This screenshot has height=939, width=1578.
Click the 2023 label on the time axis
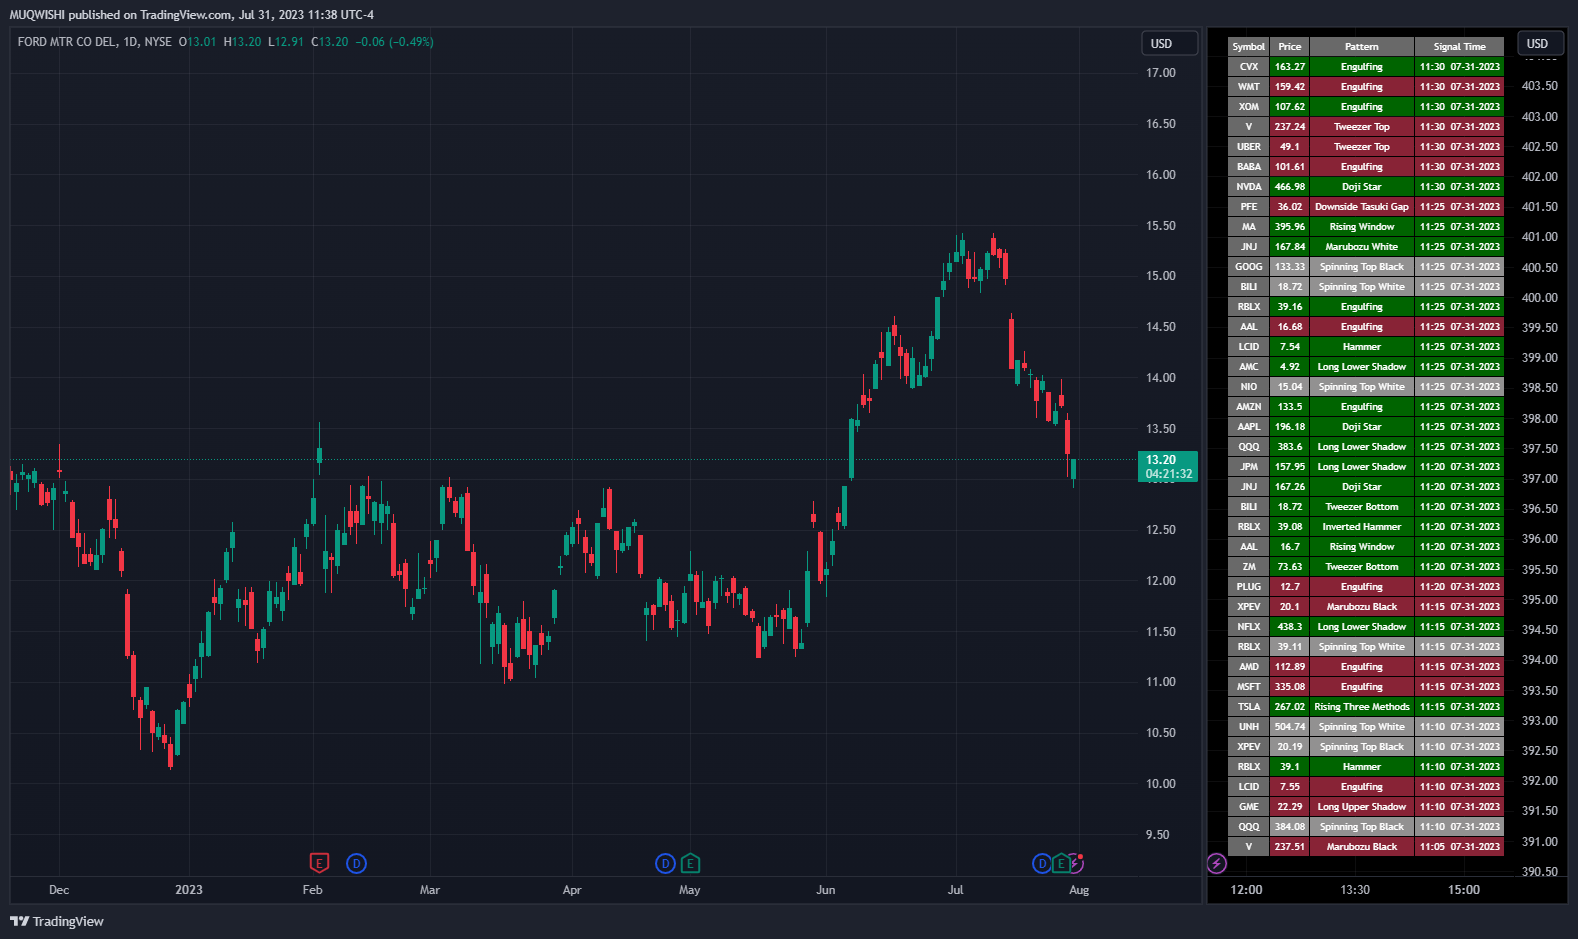tap(189, 890)
